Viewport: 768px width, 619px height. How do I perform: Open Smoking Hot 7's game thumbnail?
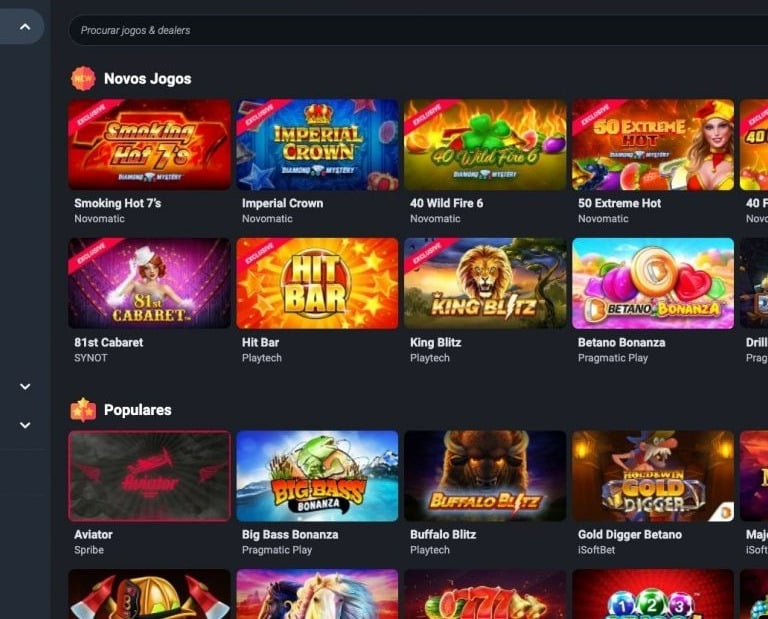149,144
